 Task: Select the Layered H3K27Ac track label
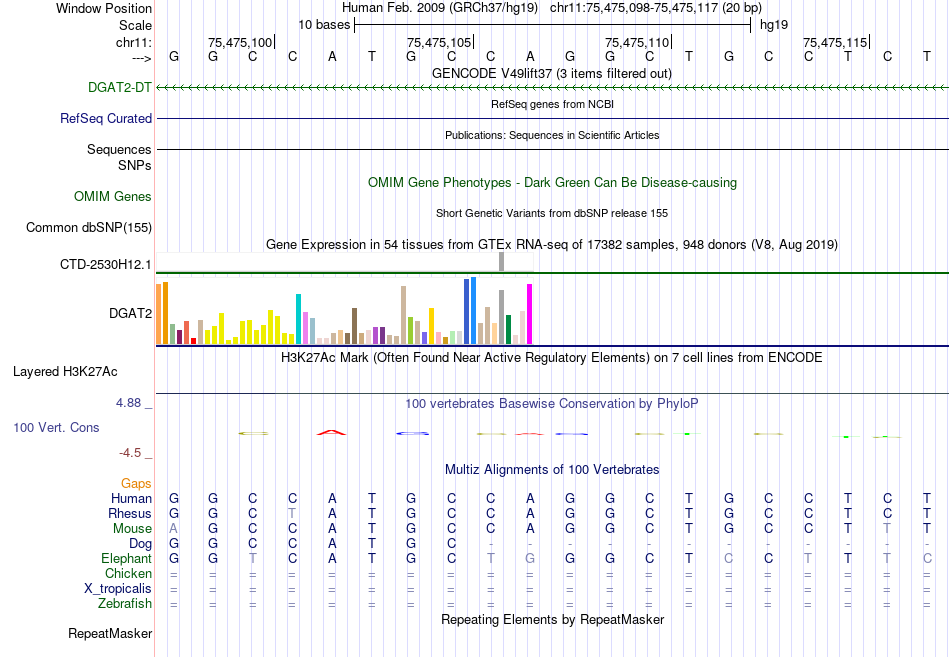[x=65, y=372]
